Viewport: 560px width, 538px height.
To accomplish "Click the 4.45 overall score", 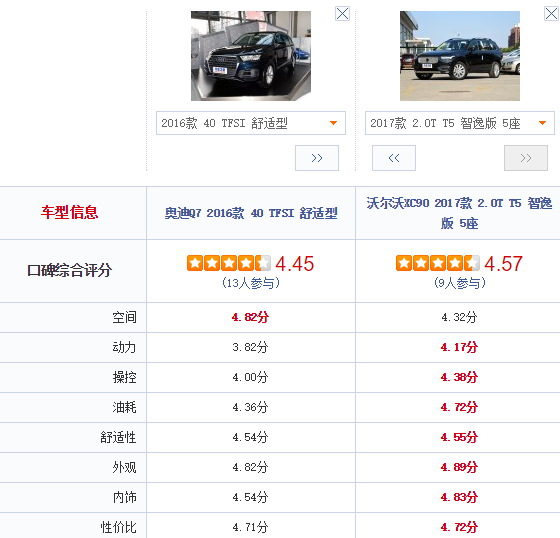I will [295, 264].
